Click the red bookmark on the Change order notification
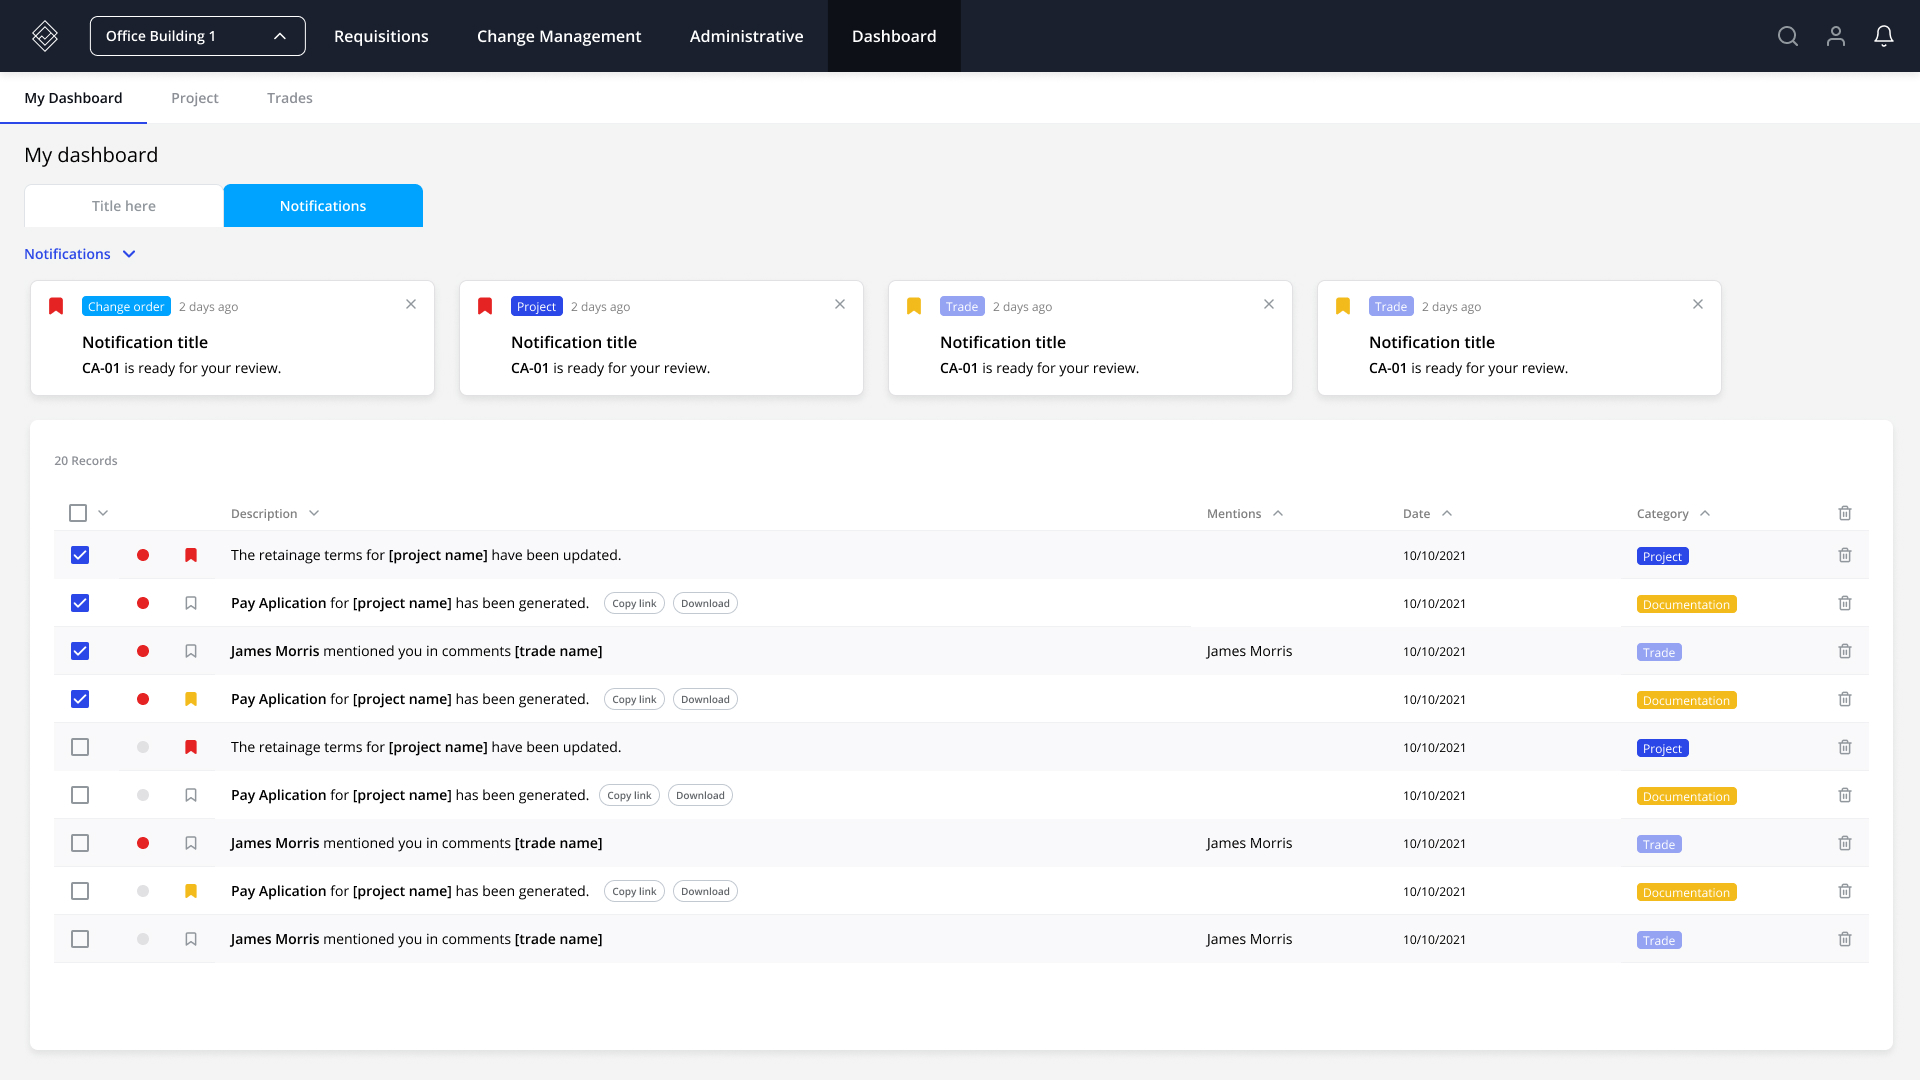The image size is (1920, 1080). pyautogui.click(x=56, y=305)
